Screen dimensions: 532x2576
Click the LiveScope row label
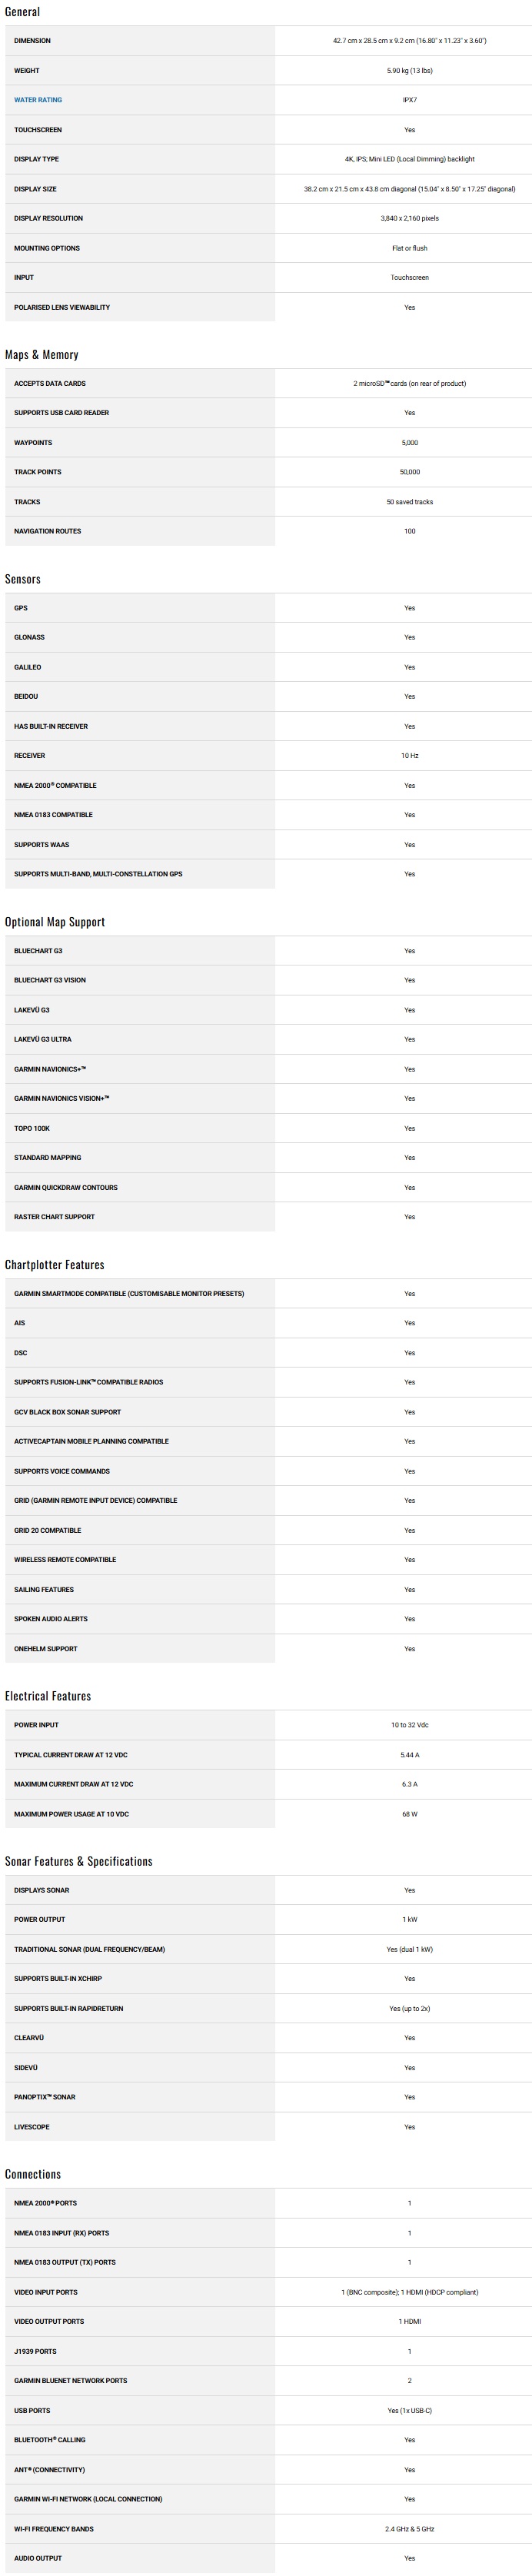click(x=32, y=2127)
